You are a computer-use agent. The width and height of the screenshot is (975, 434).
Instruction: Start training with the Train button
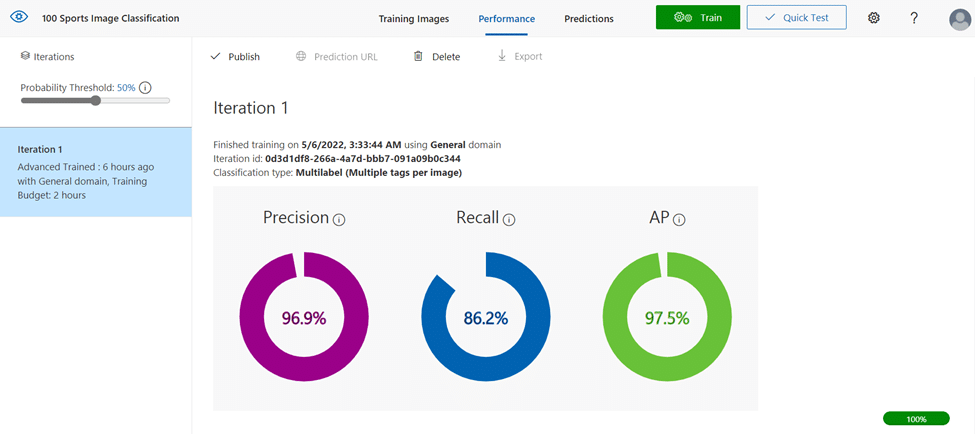point(698,17)
